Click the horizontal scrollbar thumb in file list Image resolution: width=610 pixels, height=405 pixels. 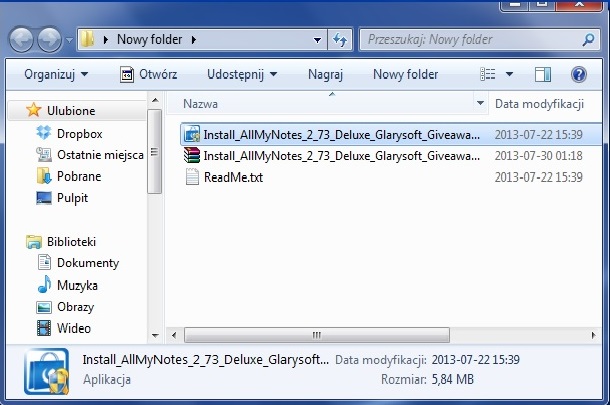pos(317,335)
